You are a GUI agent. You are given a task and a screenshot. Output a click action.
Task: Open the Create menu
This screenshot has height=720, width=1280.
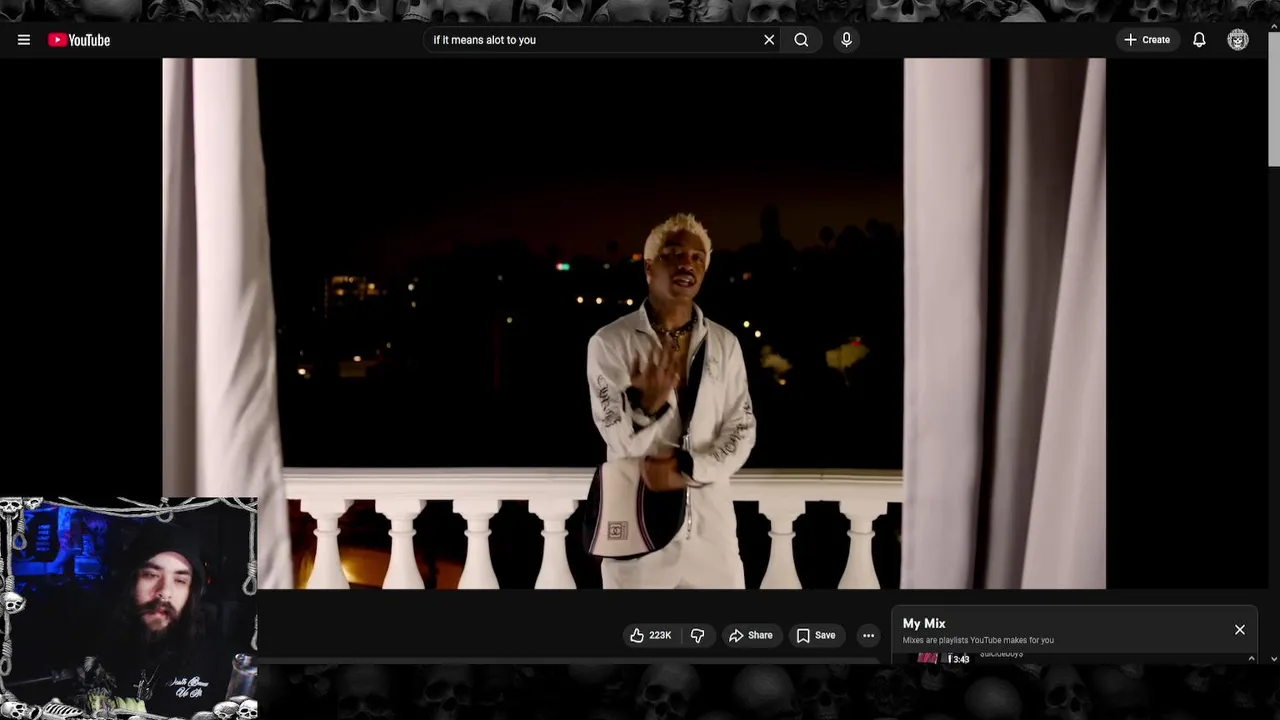coord(1147,40)
